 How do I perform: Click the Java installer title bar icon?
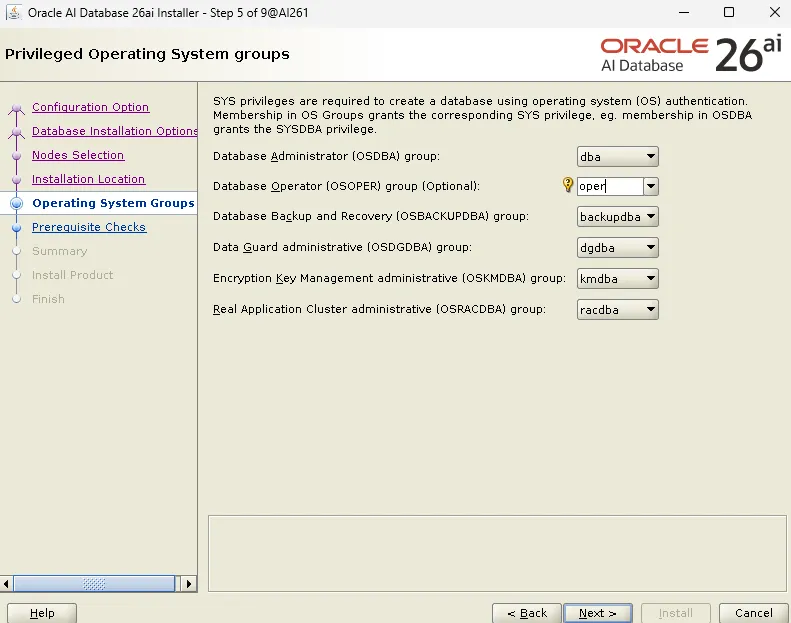point(14,12)
